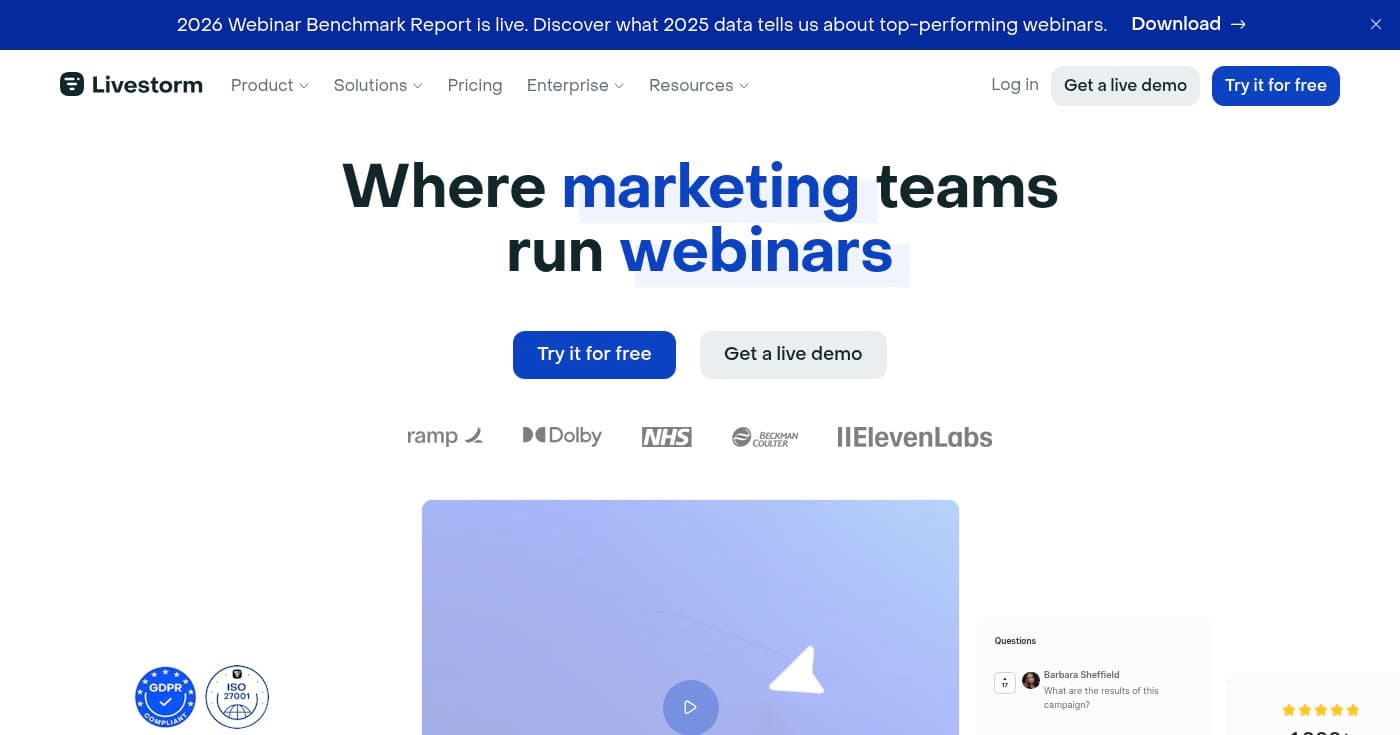The width and height of the screenshot is (1400, 735).
Task: Upvote Barbara Sheffield's question
Action: (x=1005, y=683)
